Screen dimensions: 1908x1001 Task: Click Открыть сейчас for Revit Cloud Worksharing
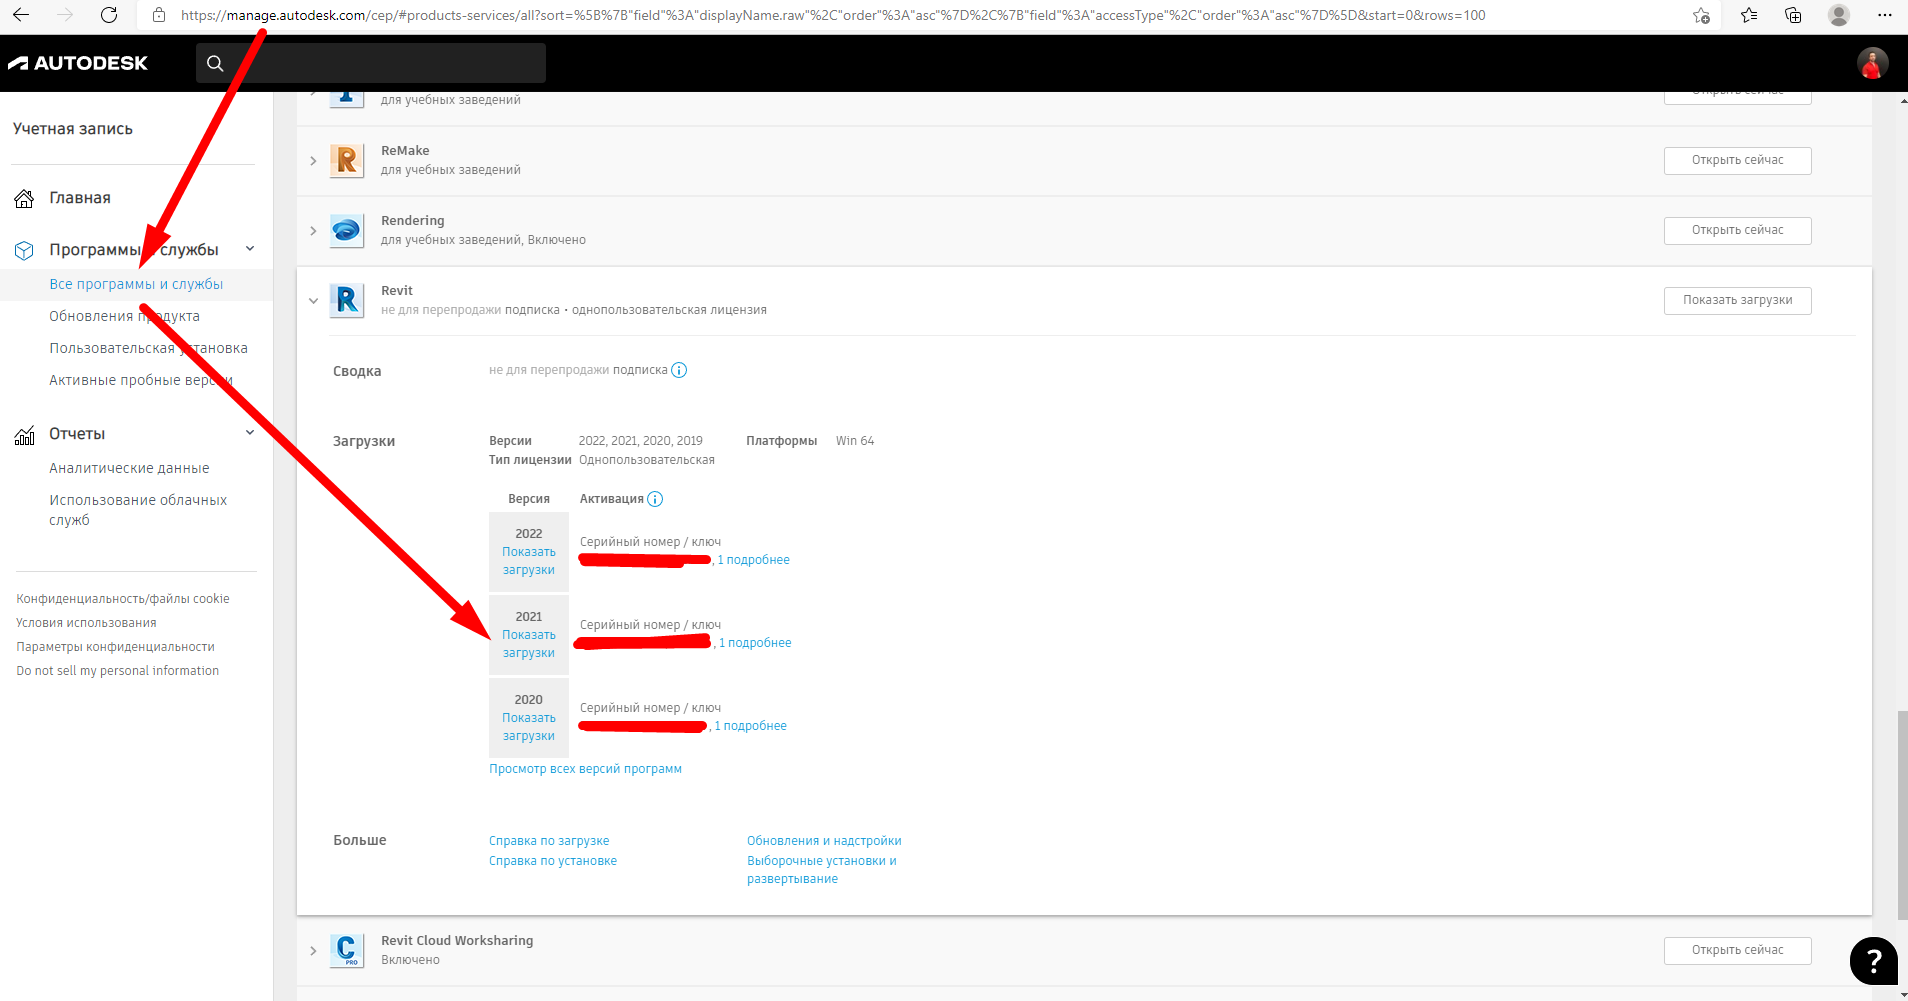pos(1737,950)
